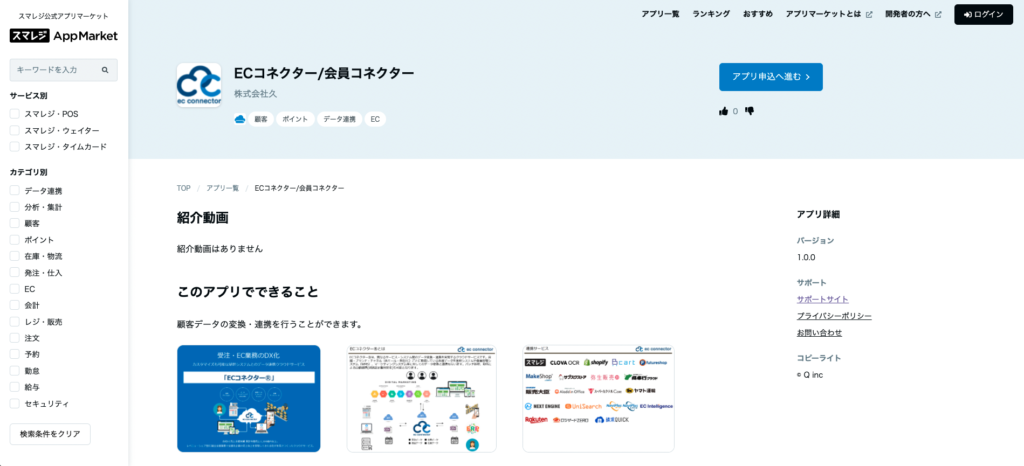The image size is (1024, 466).
Task: Check the セキュリティ checkbox
Action: click(14, 403)
